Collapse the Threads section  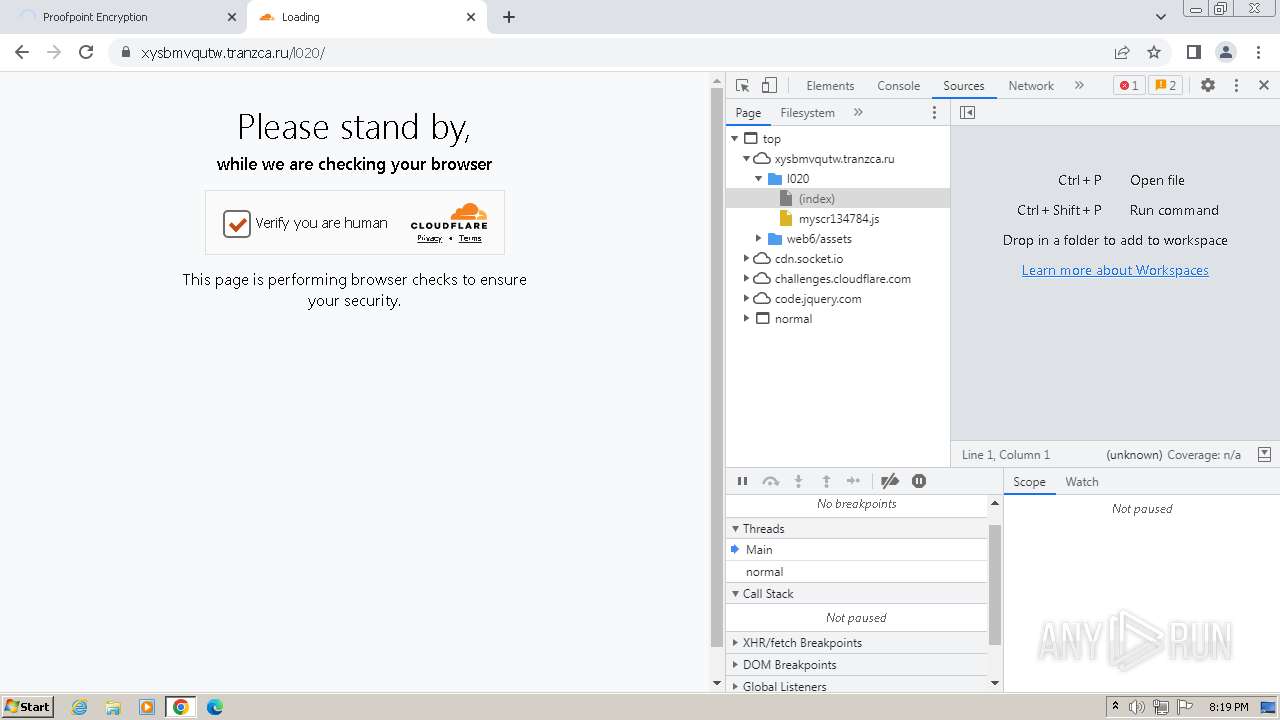click(857, 529)
